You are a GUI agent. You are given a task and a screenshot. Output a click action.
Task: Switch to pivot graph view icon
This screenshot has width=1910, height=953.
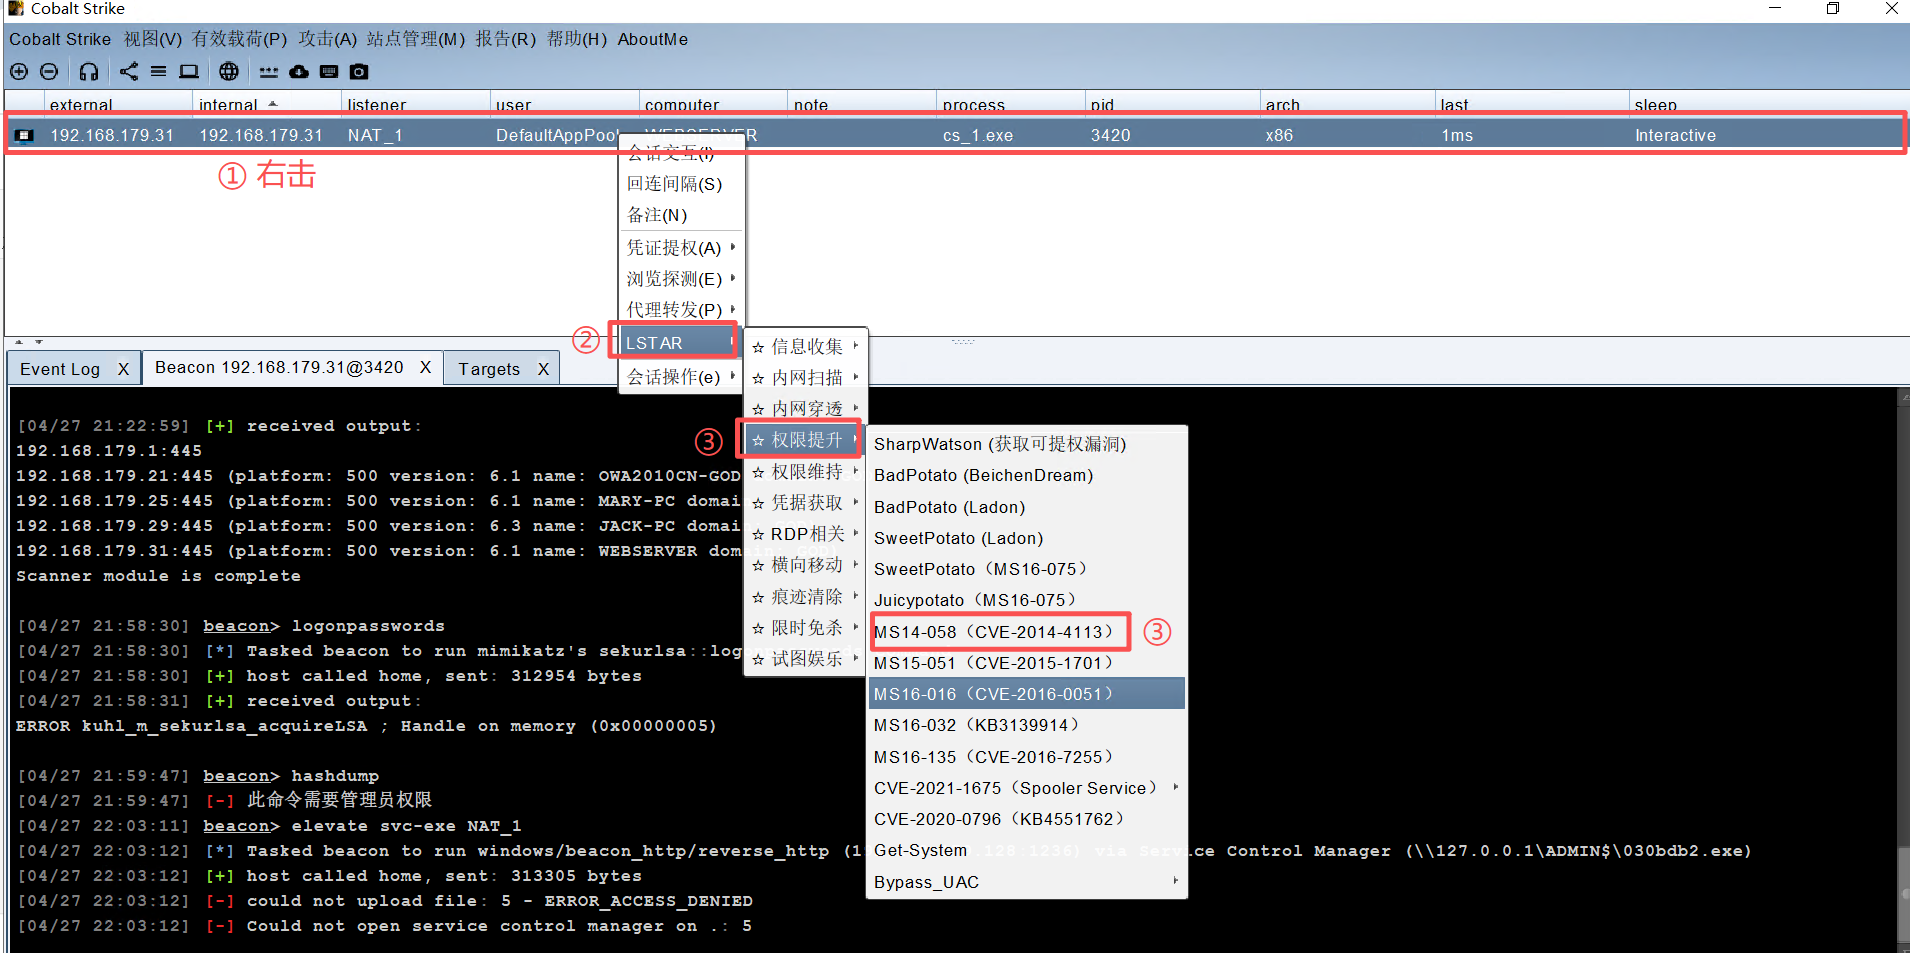[129, 72]
